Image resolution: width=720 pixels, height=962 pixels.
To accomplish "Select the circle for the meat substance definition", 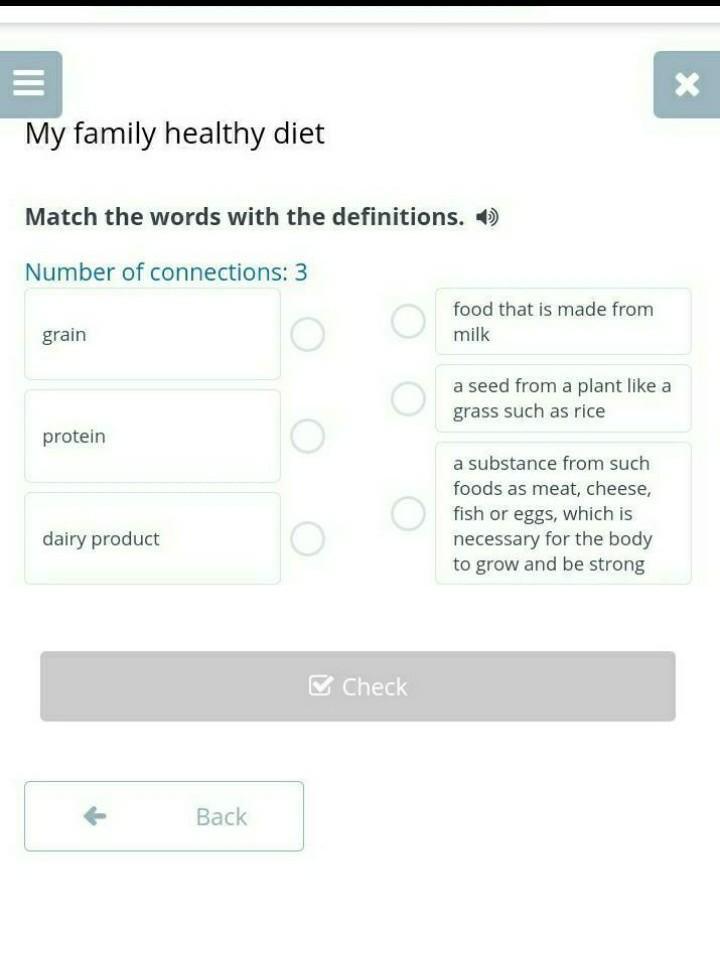I will coord(408,514).
